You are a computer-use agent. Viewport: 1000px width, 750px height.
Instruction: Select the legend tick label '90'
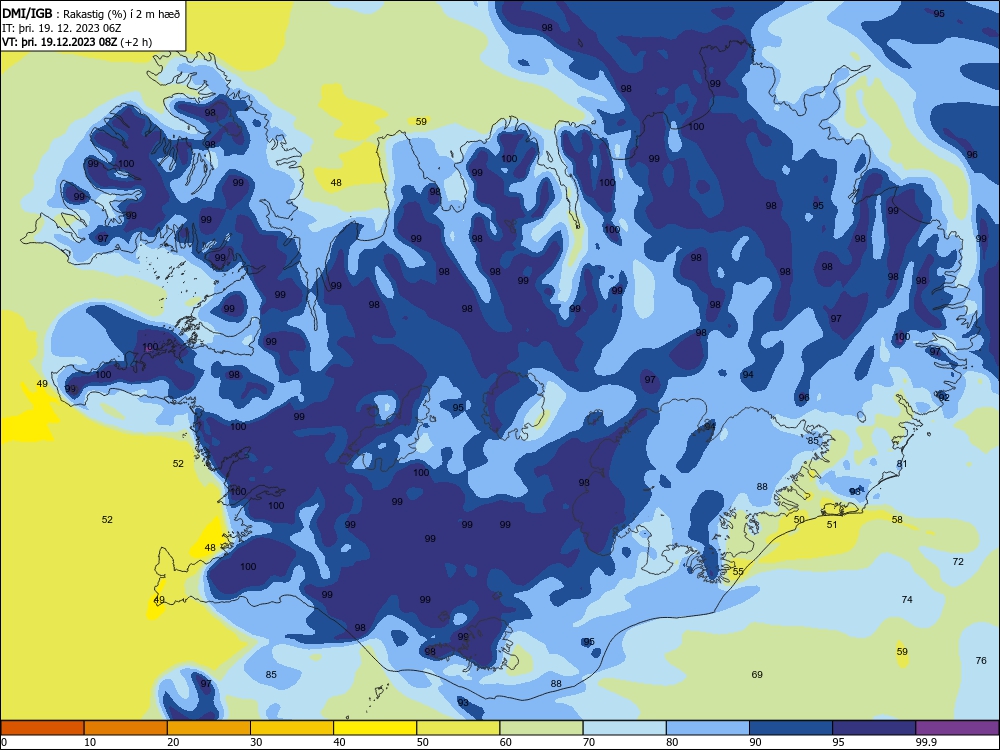pos(756,742)
